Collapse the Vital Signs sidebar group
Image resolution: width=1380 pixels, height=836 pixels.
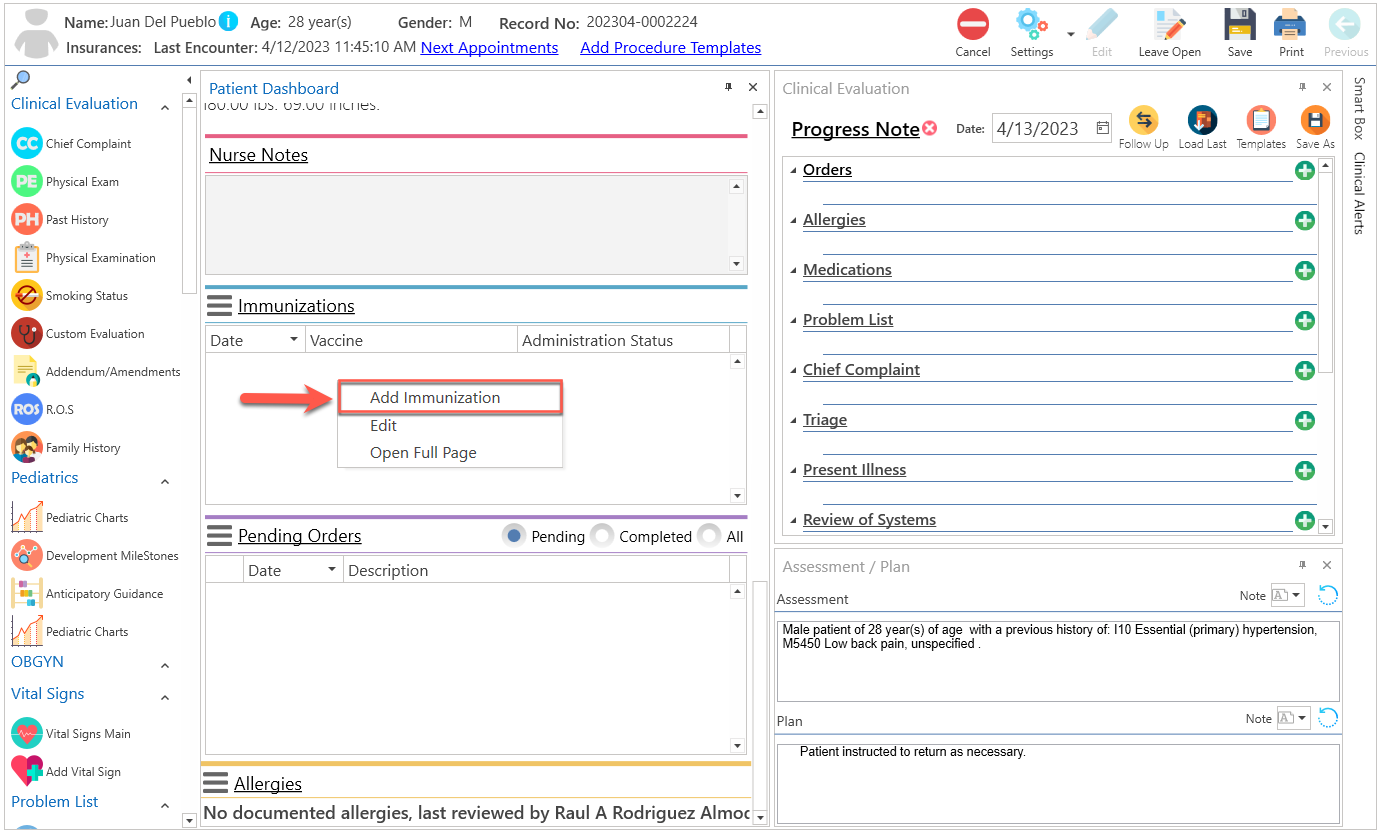[x=165, y=698]
